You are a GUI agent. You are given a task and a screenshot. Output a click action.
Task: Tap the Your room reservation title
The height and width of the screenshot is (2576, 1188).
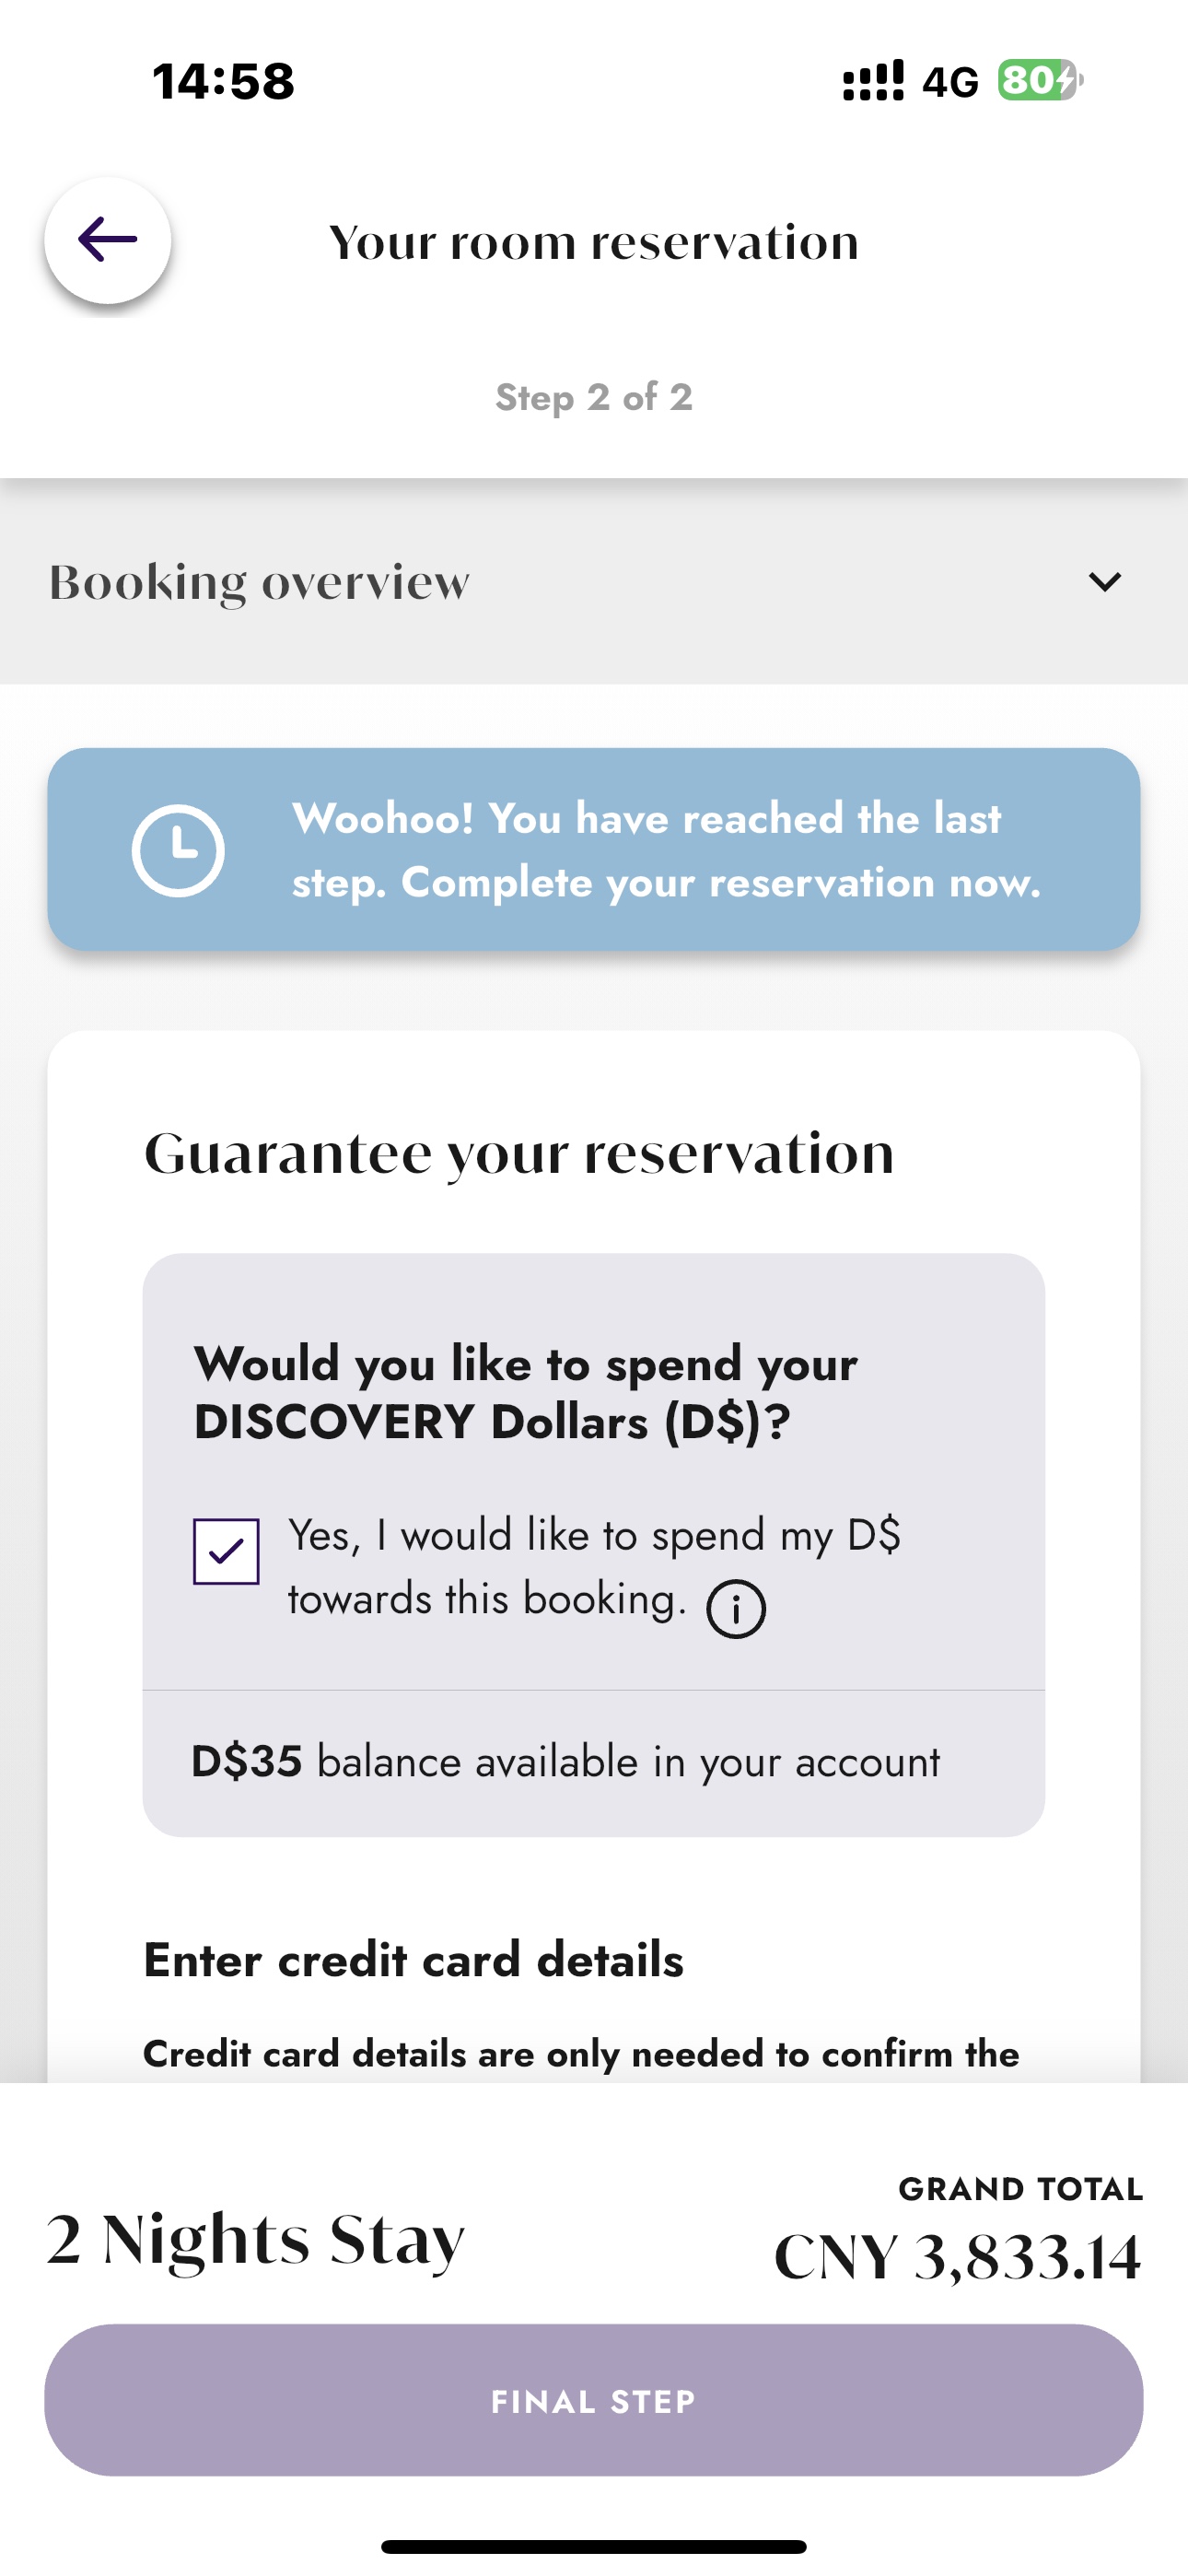(594, 242)
